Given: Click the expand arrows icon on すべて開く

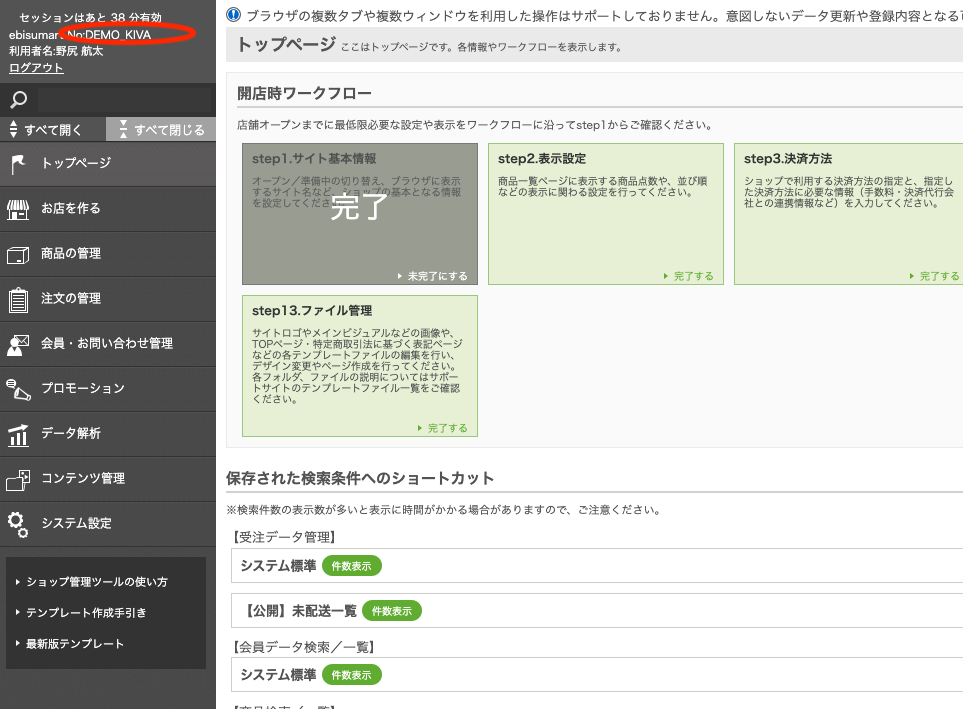Looking at the screenshot, I should [14, 129].
